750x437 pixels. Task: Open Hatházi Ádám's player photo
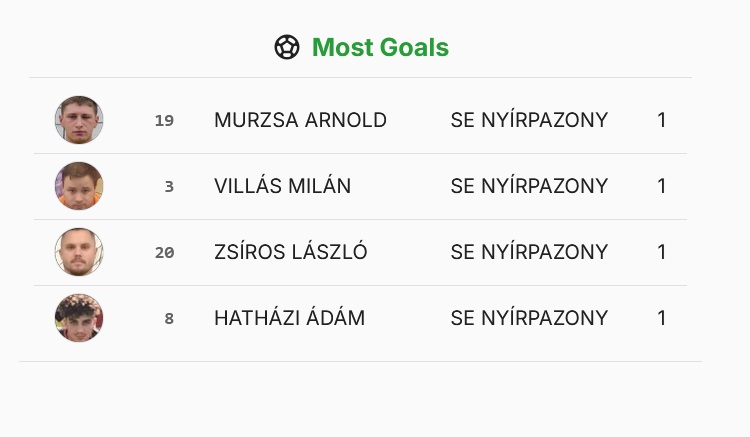tap(79, 318)
